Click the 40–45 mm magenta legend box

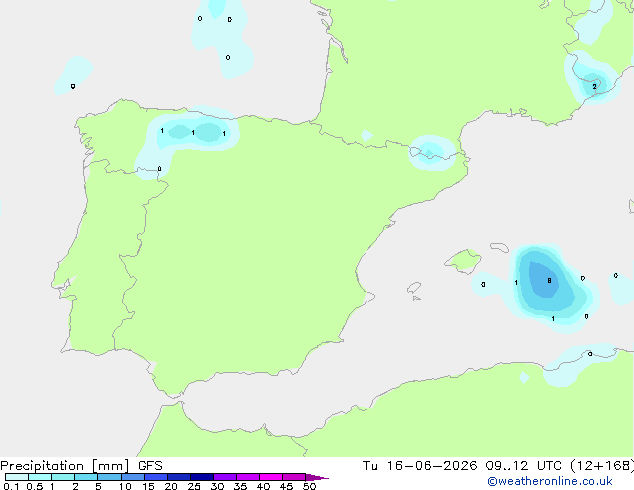(x=271, y=477)
